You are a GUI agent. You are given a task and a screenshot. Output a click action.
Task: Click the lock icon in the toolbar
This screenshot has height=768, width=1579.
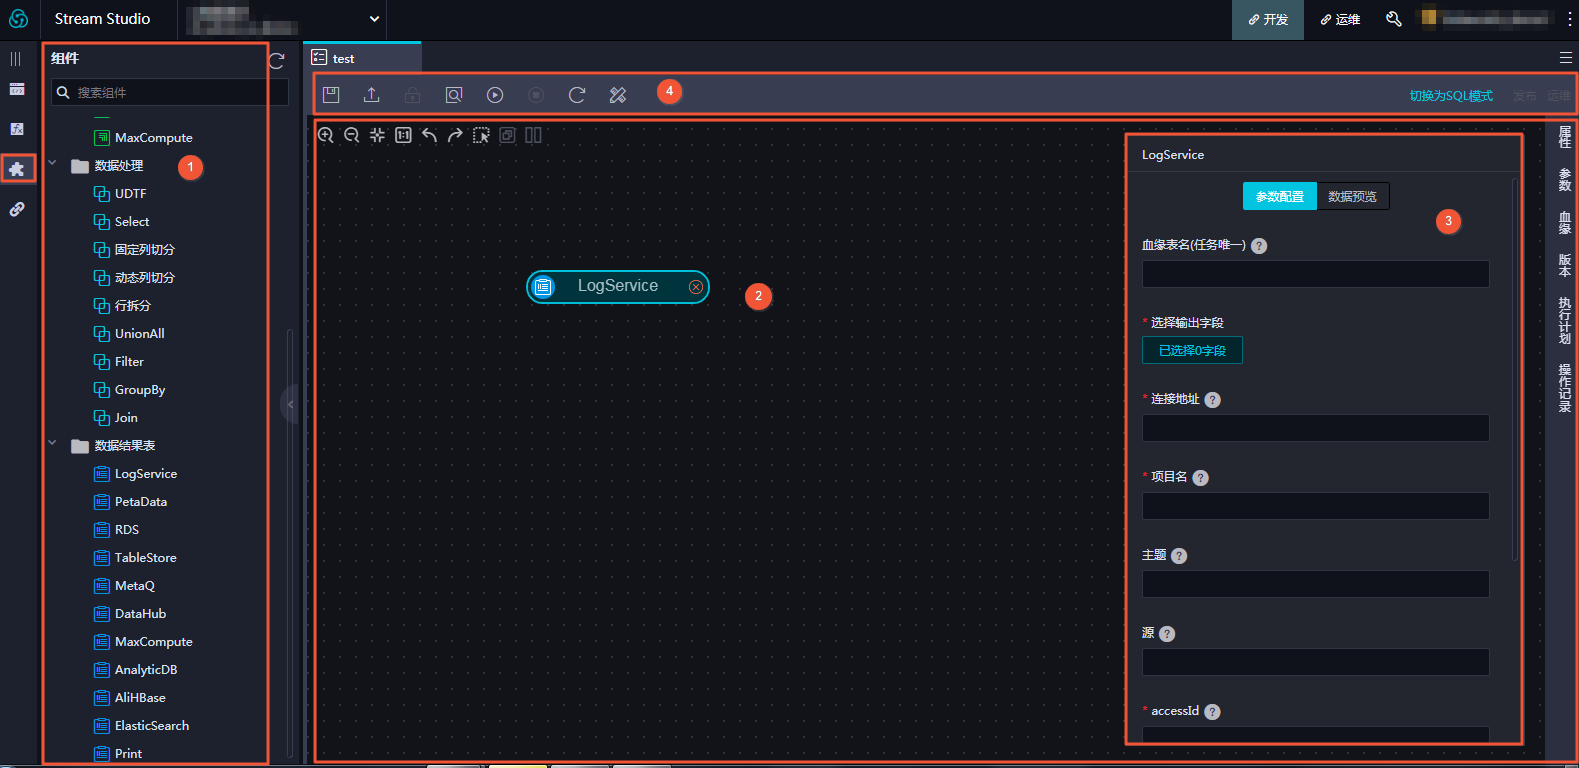coord(412,95)
